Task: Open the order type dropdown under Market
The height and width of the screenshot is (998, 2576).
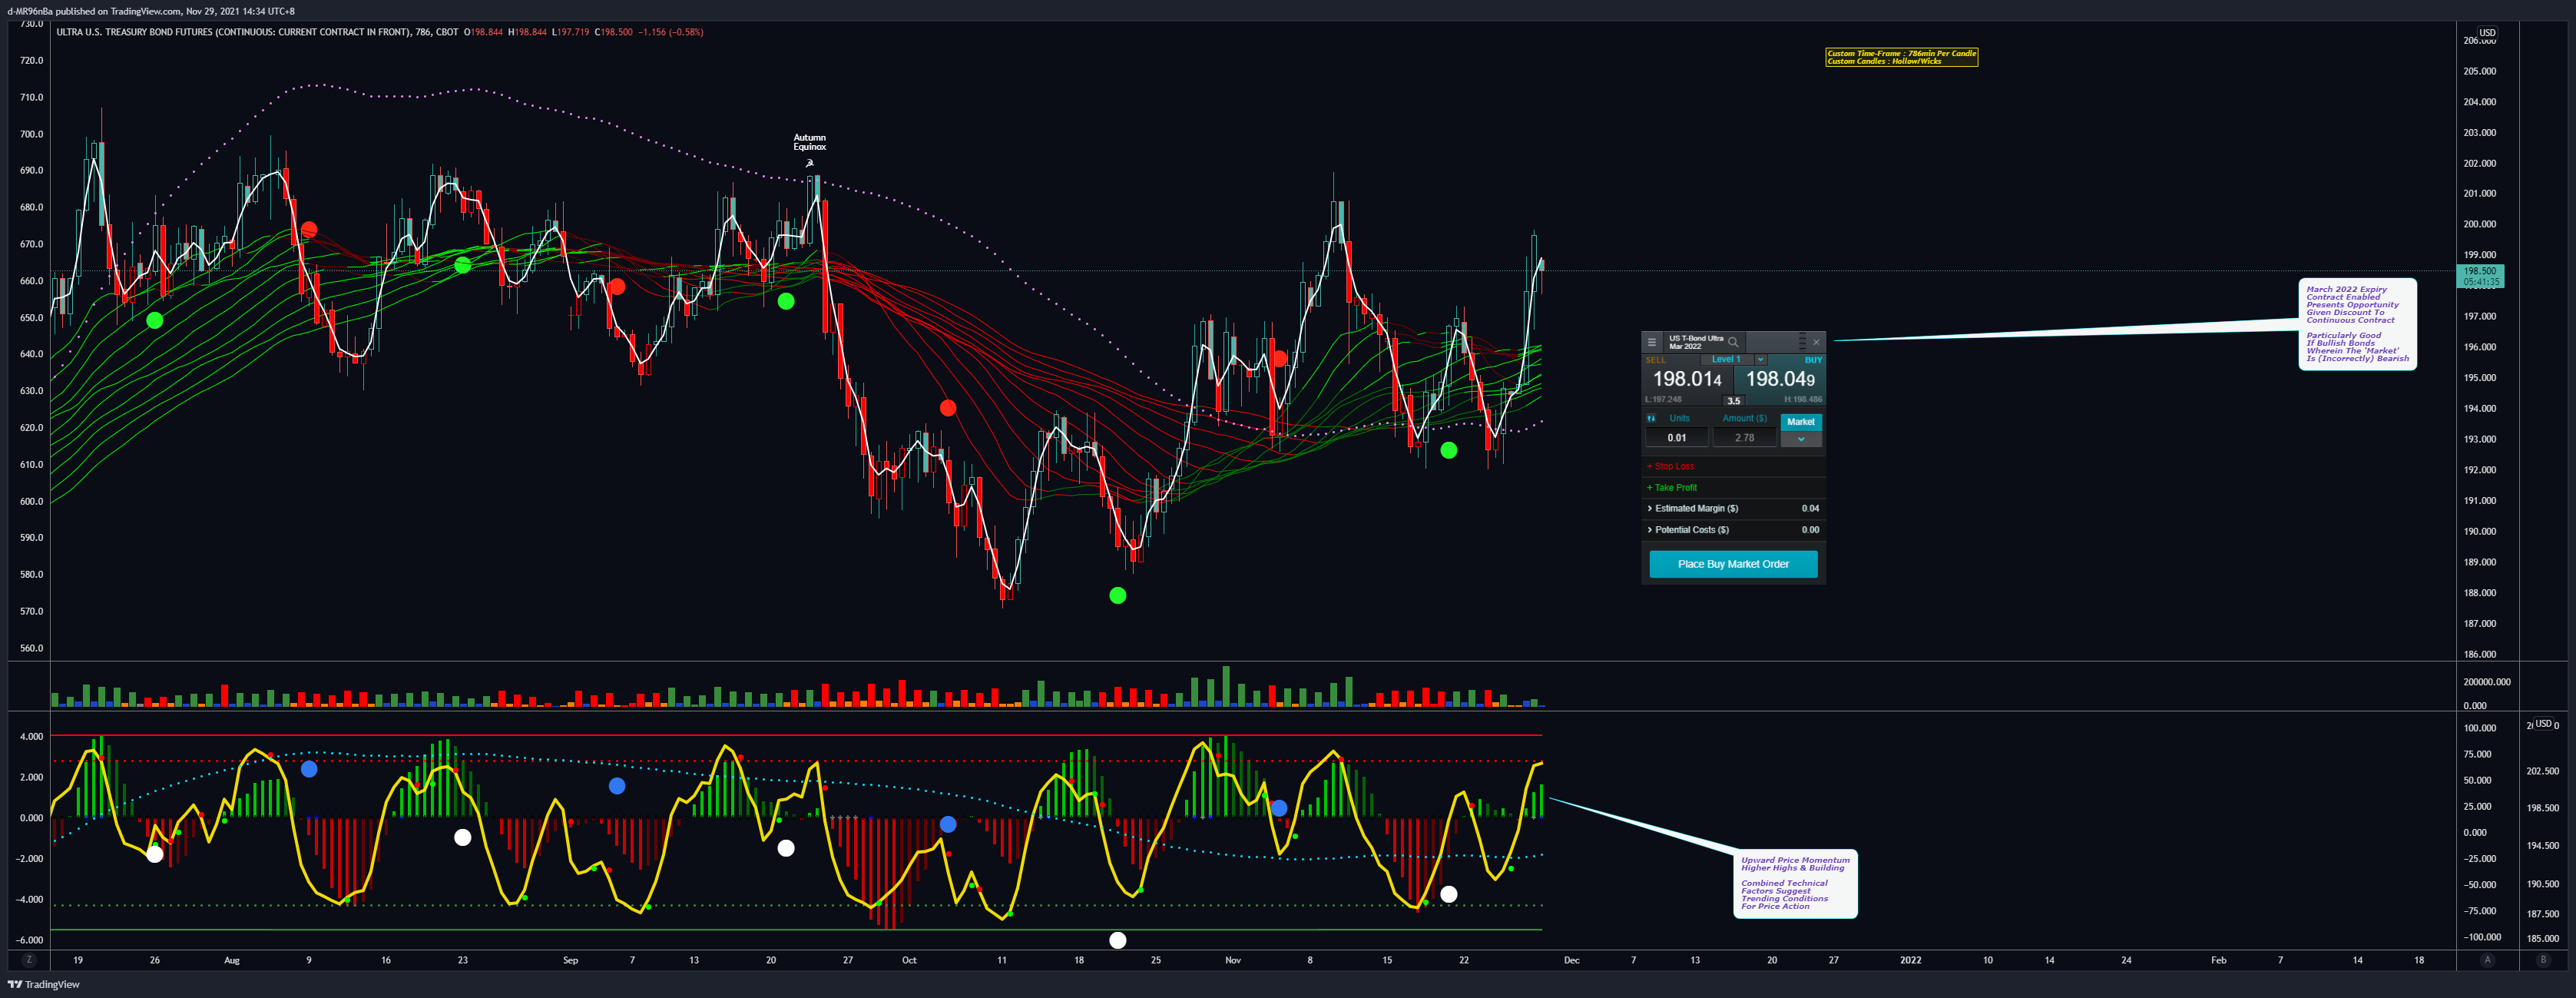Action: tap(1801, 439)
